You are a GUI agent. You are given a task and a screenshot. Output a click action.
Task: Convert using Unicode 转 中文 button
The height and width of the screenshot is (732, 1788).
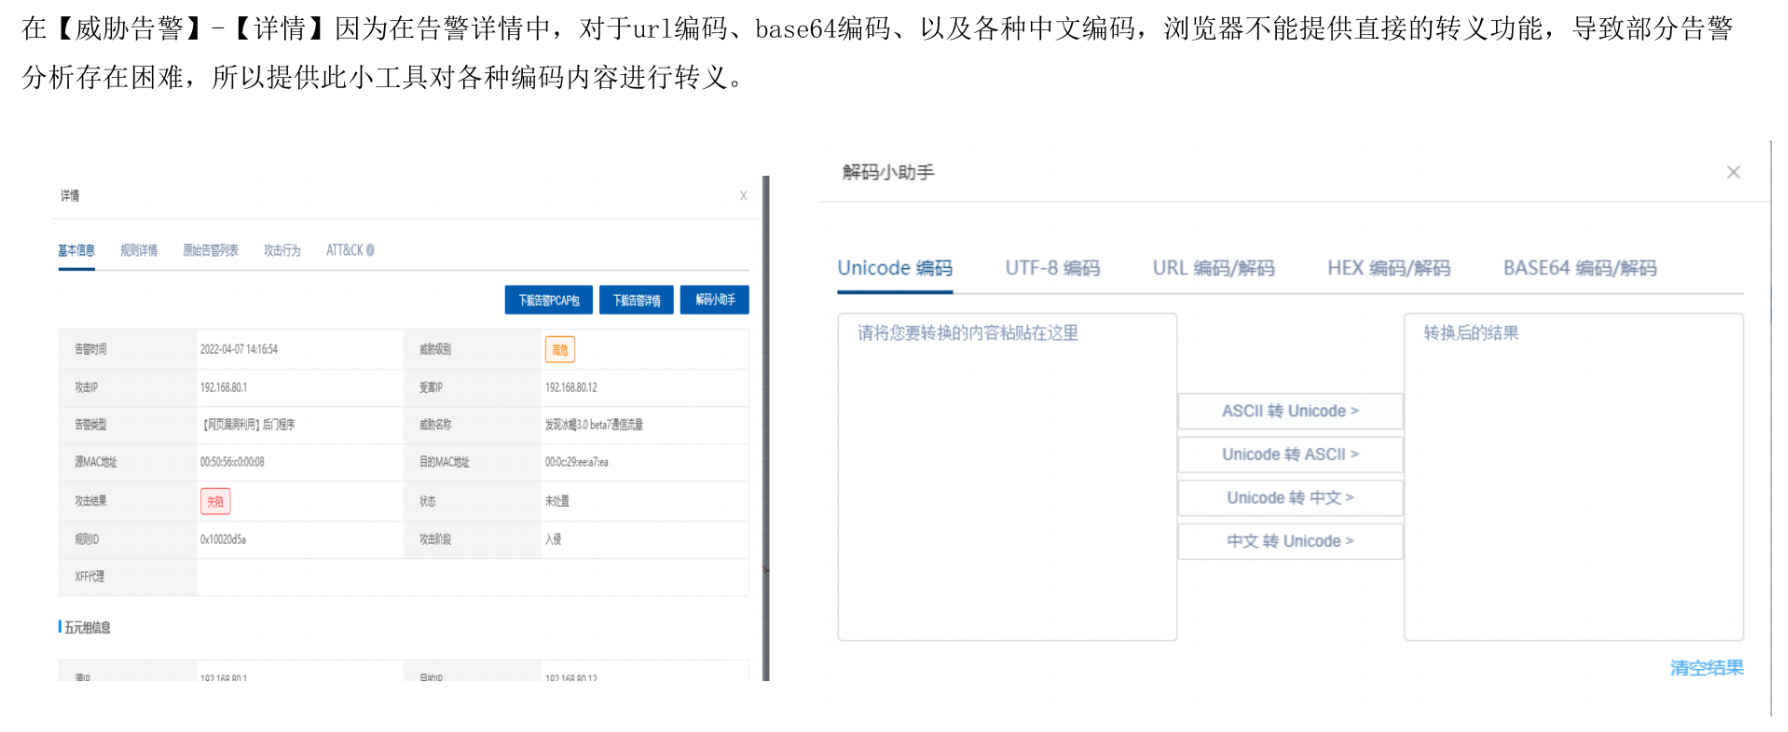1290,498
